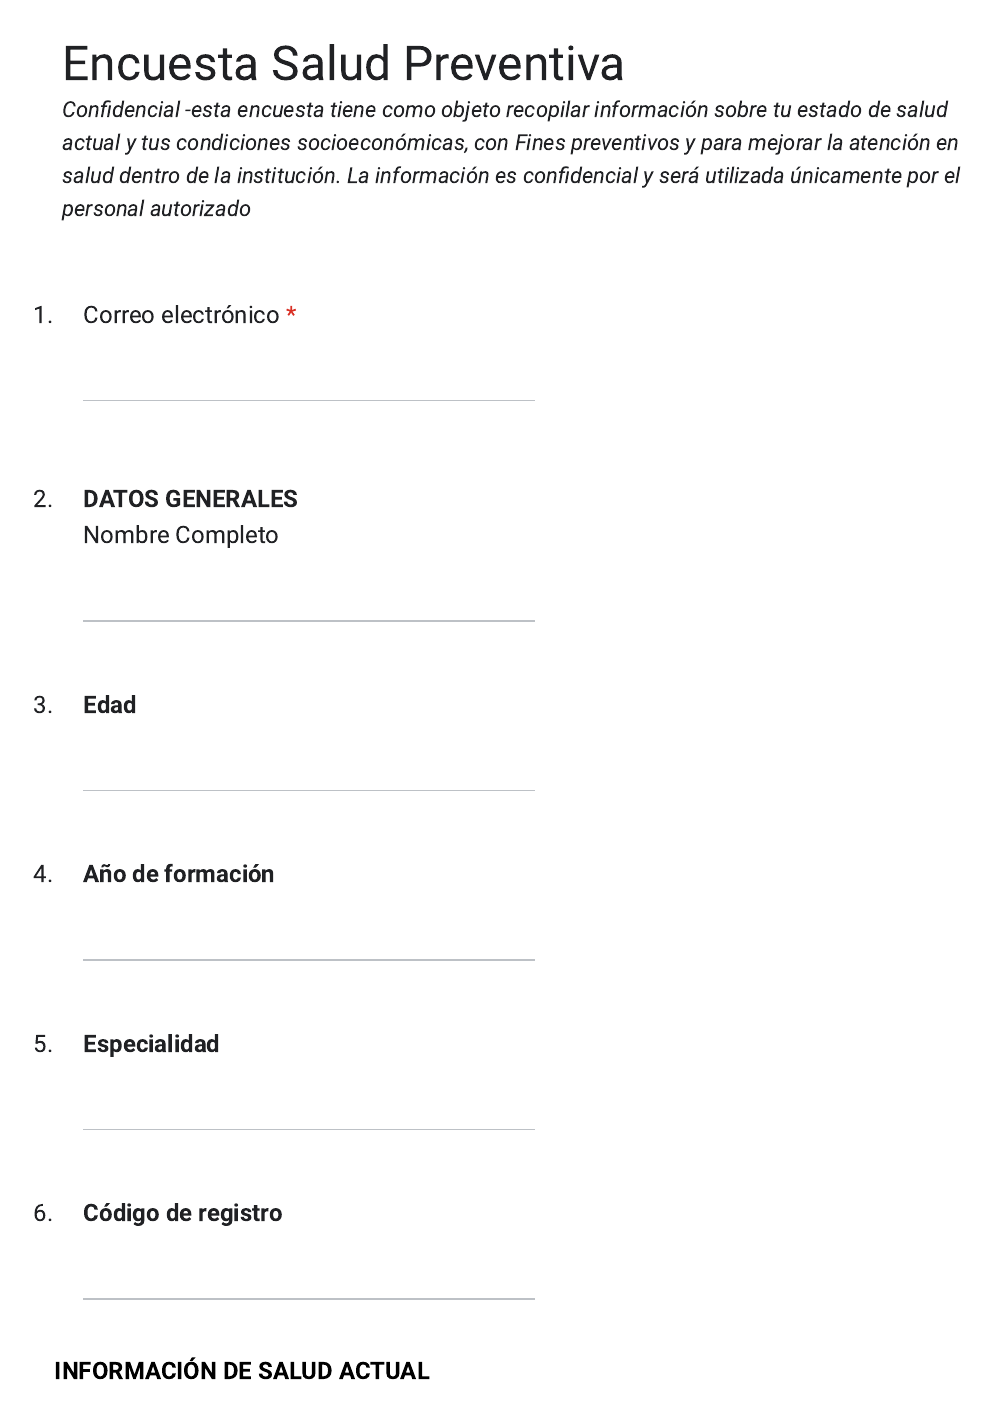The width and height of the screenshot is (1000, 1408).
Task: Click question number 6 marker
Action: 42,1213
